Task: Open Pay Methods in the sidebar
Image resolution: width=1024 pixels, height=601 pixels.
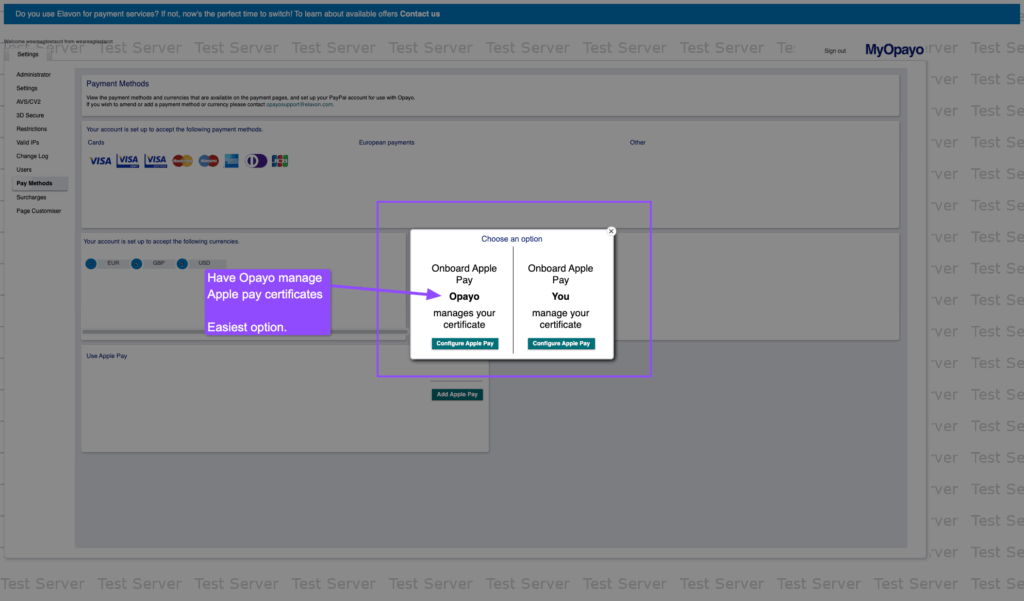Action: coord(34,184)
